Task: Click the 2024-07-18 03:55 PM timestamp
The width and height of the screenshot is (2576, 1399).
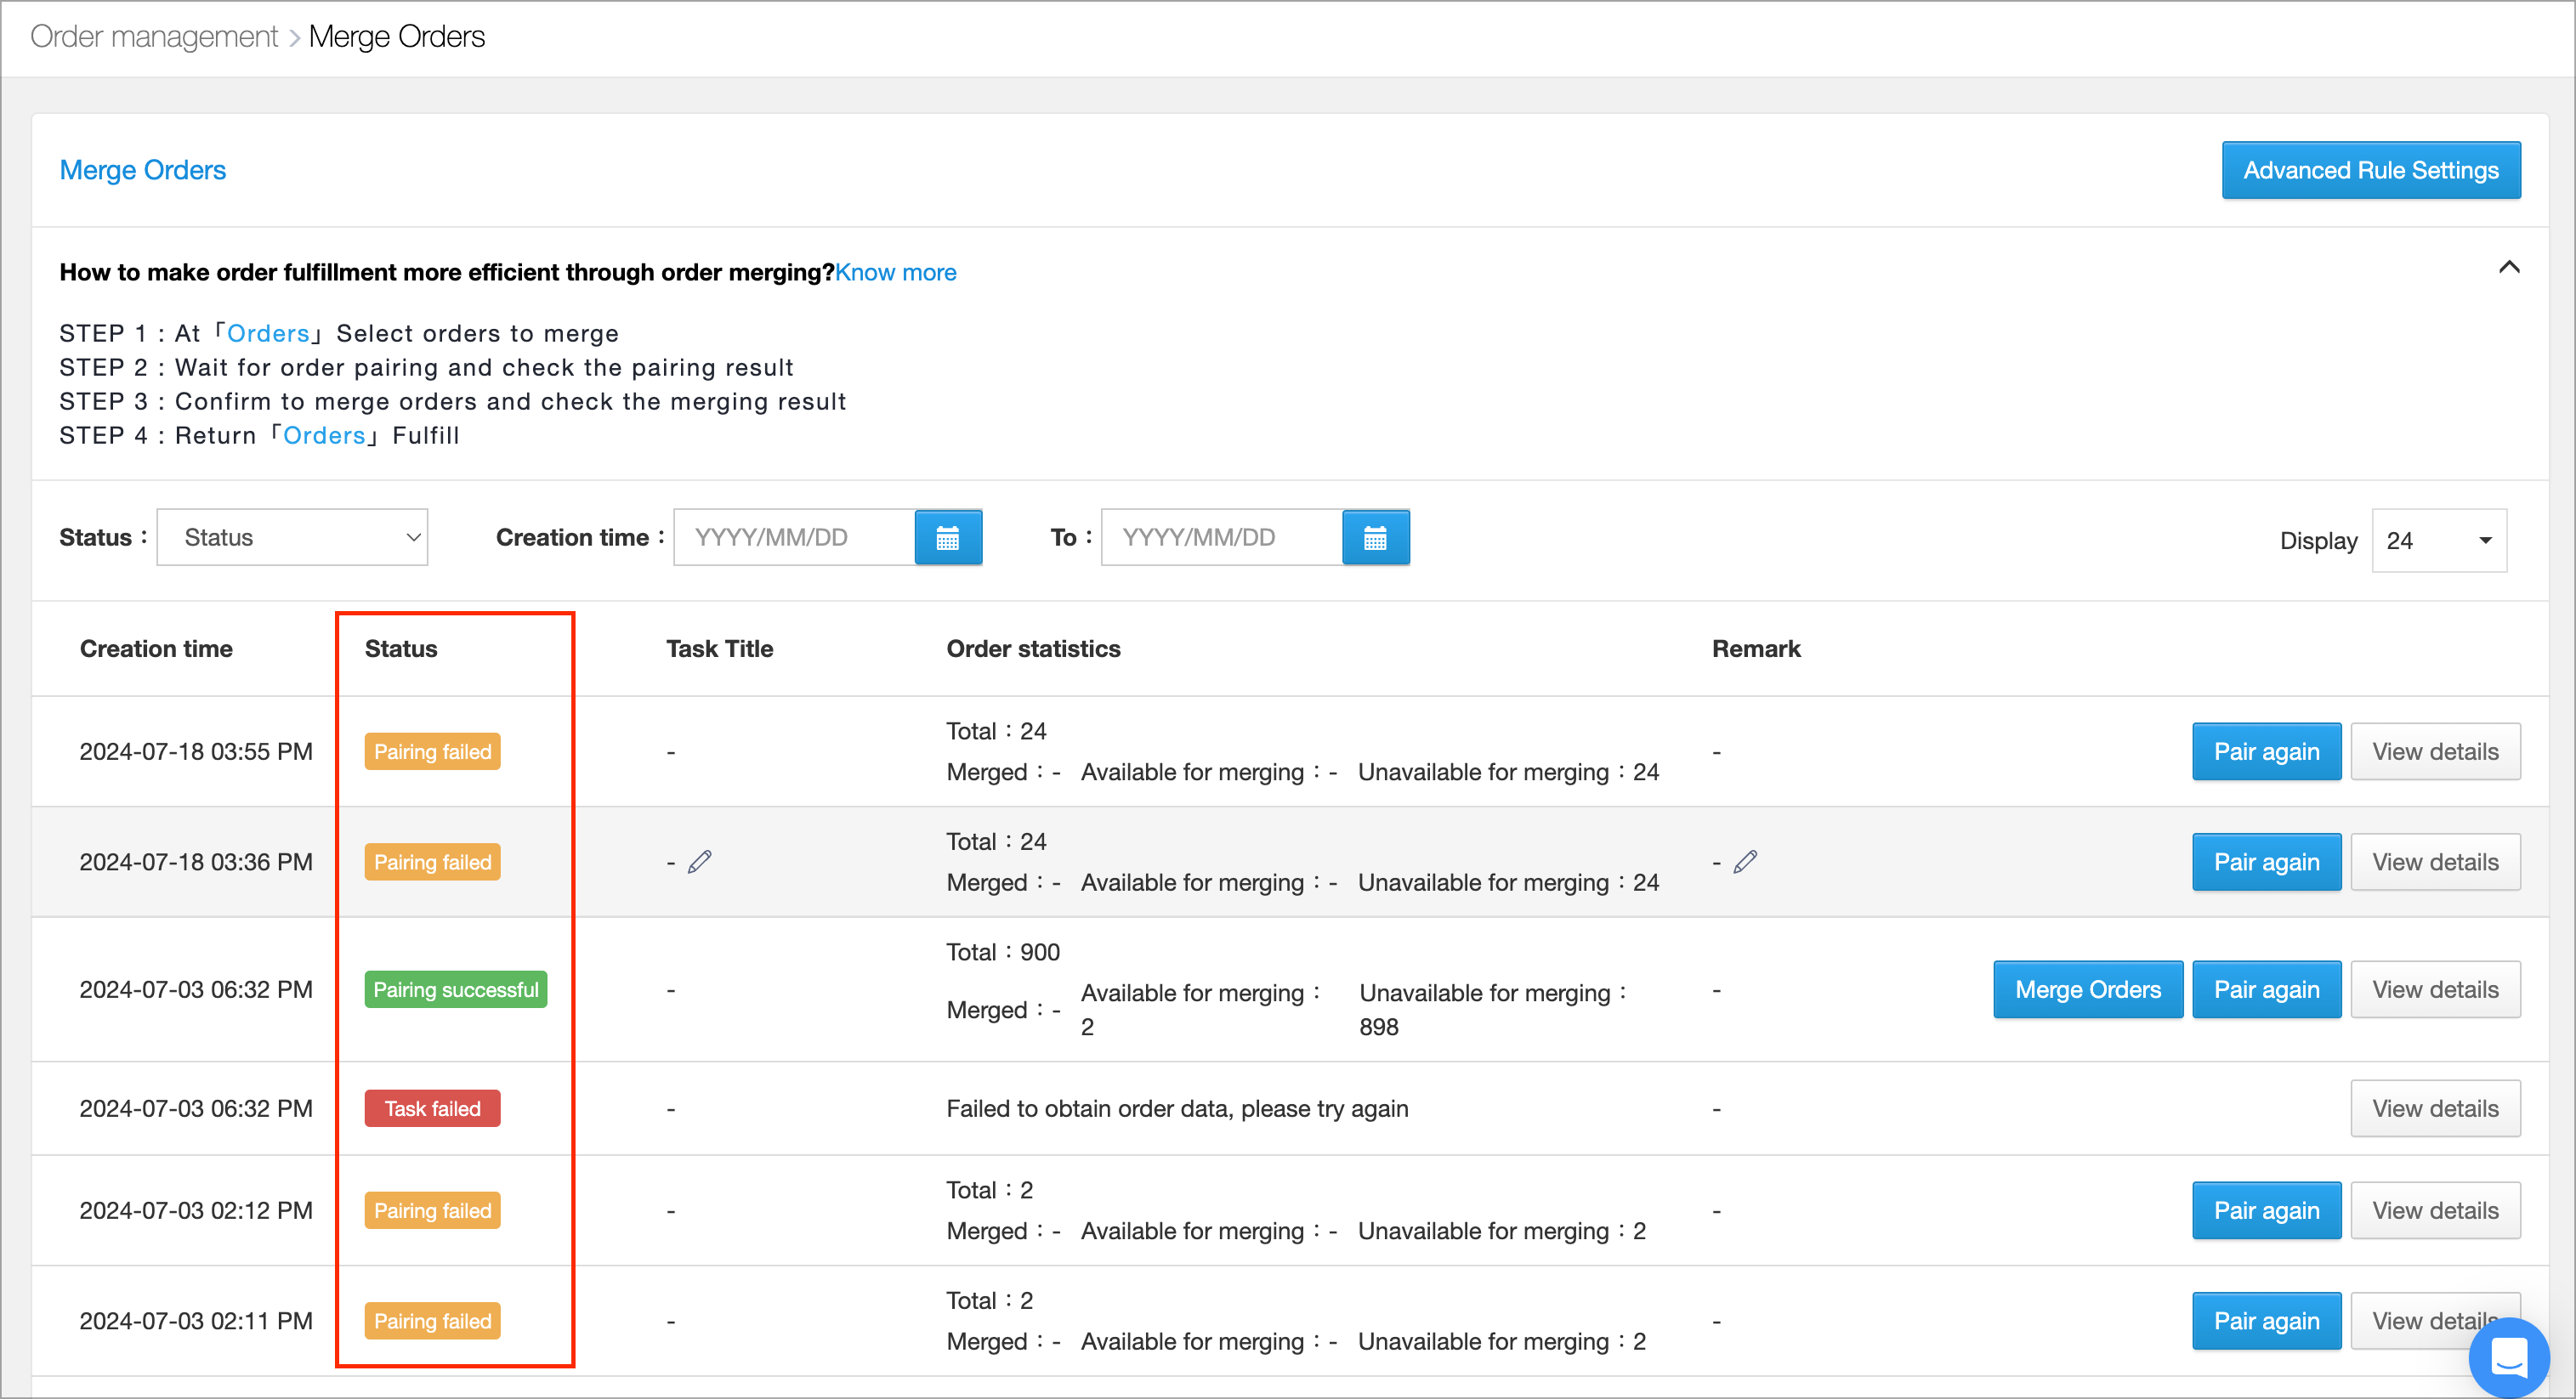Action: pos(196,751)
